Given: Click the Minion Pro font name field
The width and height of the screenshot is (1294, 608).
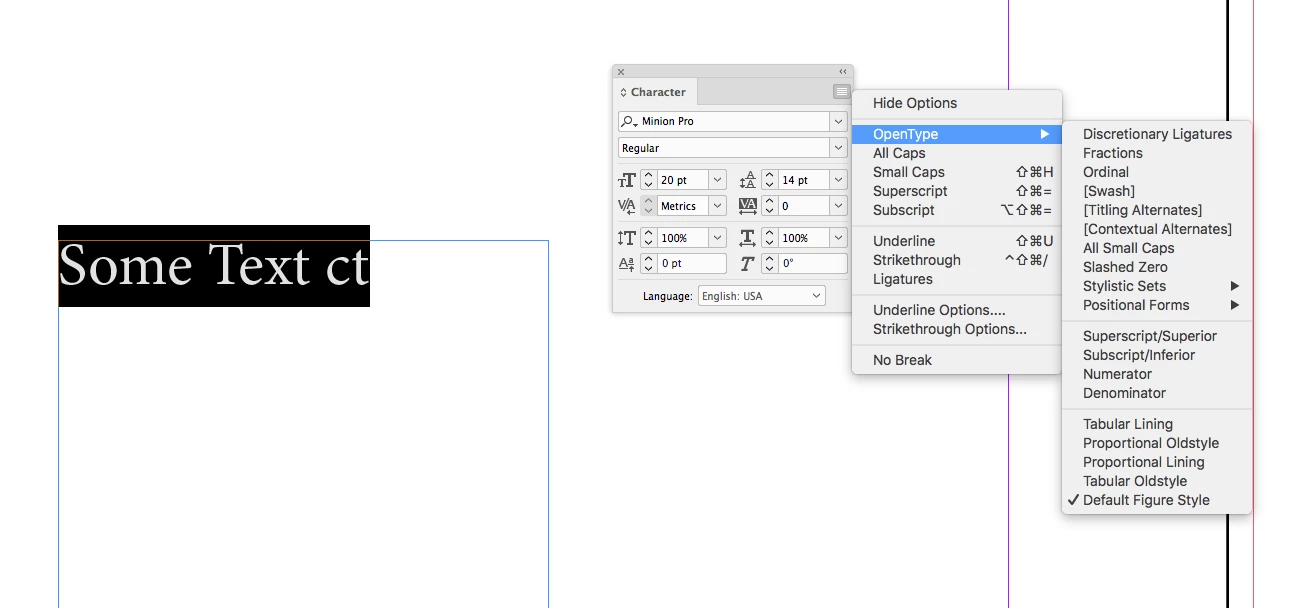Looking at the screenshot, I should coord(734,121).
